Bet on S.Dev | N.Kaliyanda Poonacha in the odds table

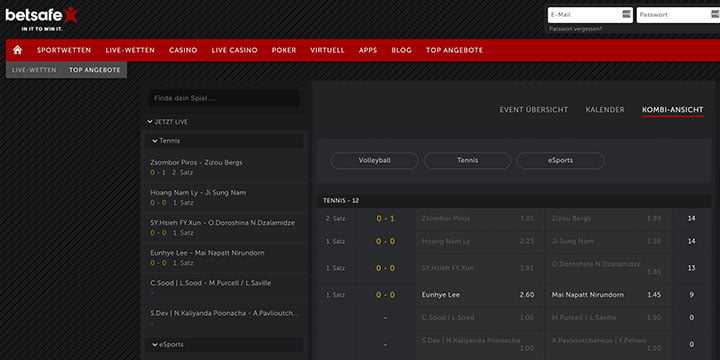click(479, 344)
